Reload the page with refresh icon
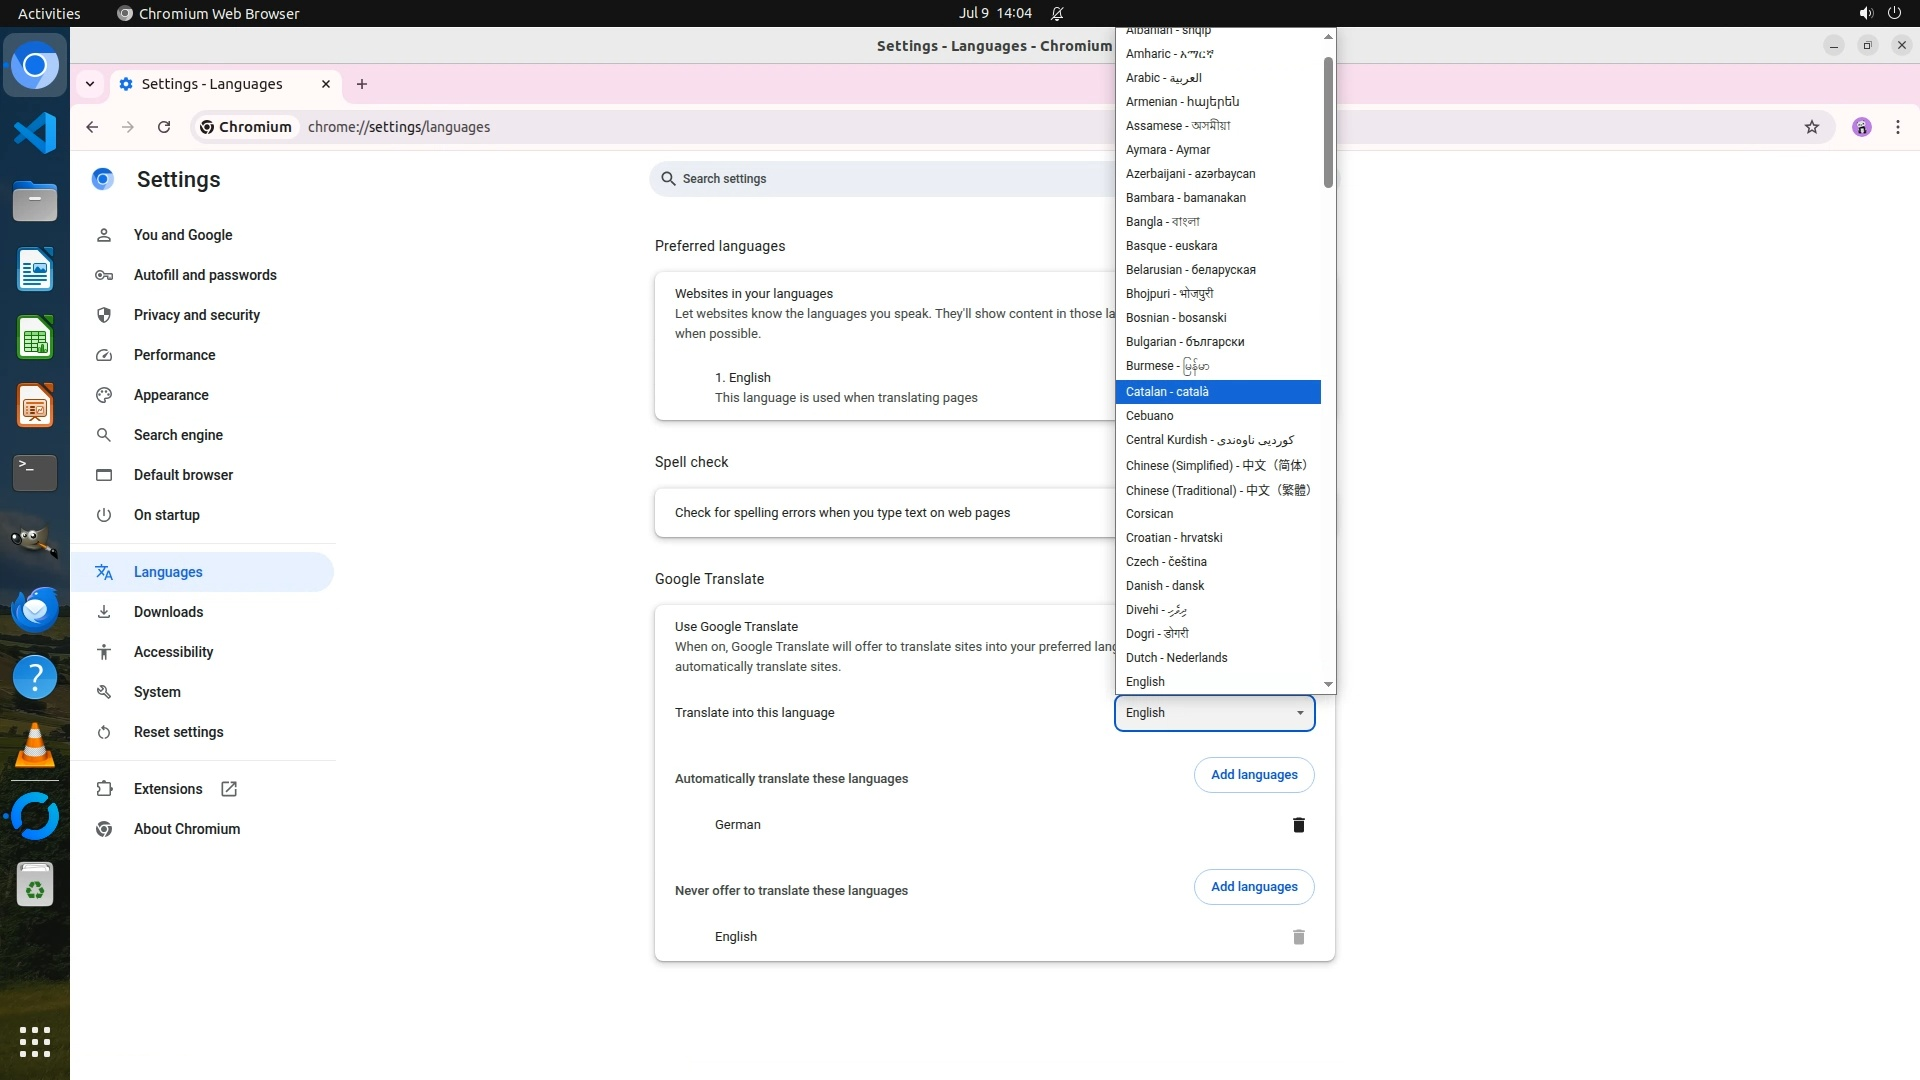The image size is (1920, 1080). click(164, 127)
